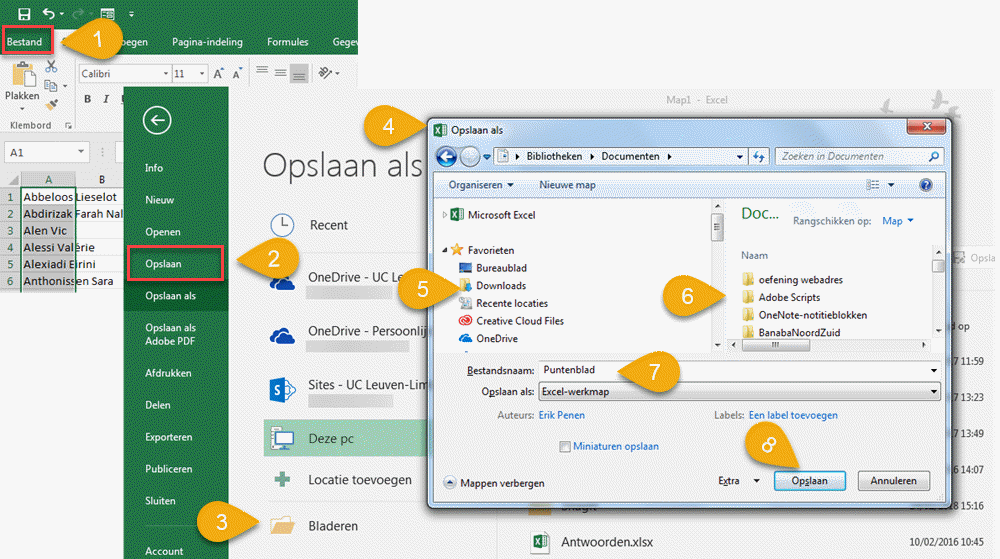This screenshot has height=559, width=1000.
Task: Expand the Microsoft Excel tree node
Action: click(x=445, y=215)
